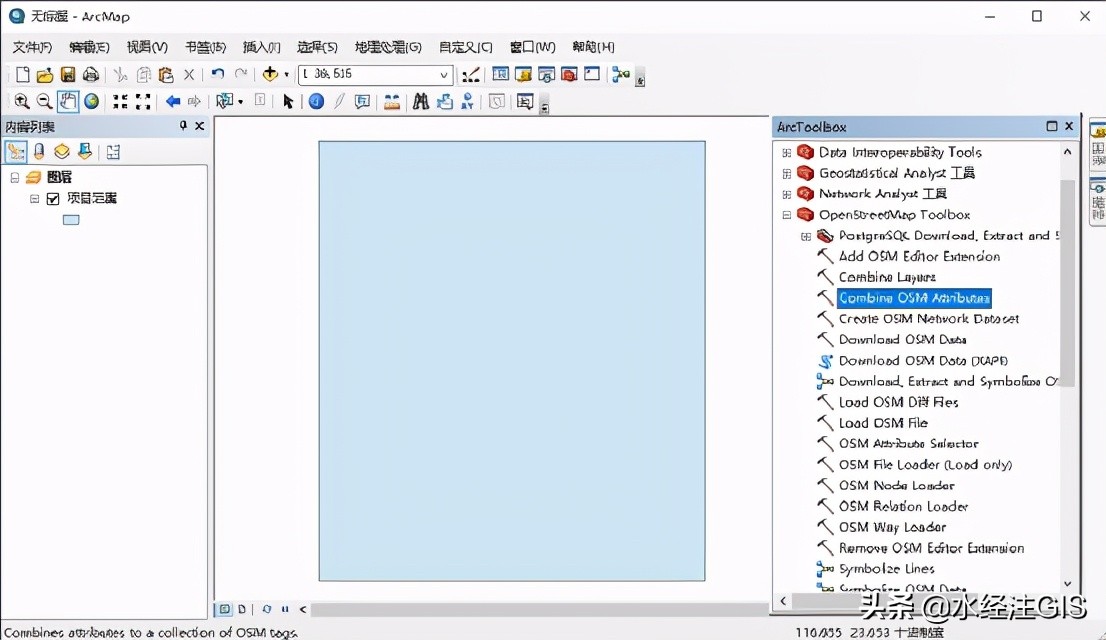The width and height of the screenshot is (1106, 640).
Task: Switch to List By Source
Action: click(x=40, y=152)
